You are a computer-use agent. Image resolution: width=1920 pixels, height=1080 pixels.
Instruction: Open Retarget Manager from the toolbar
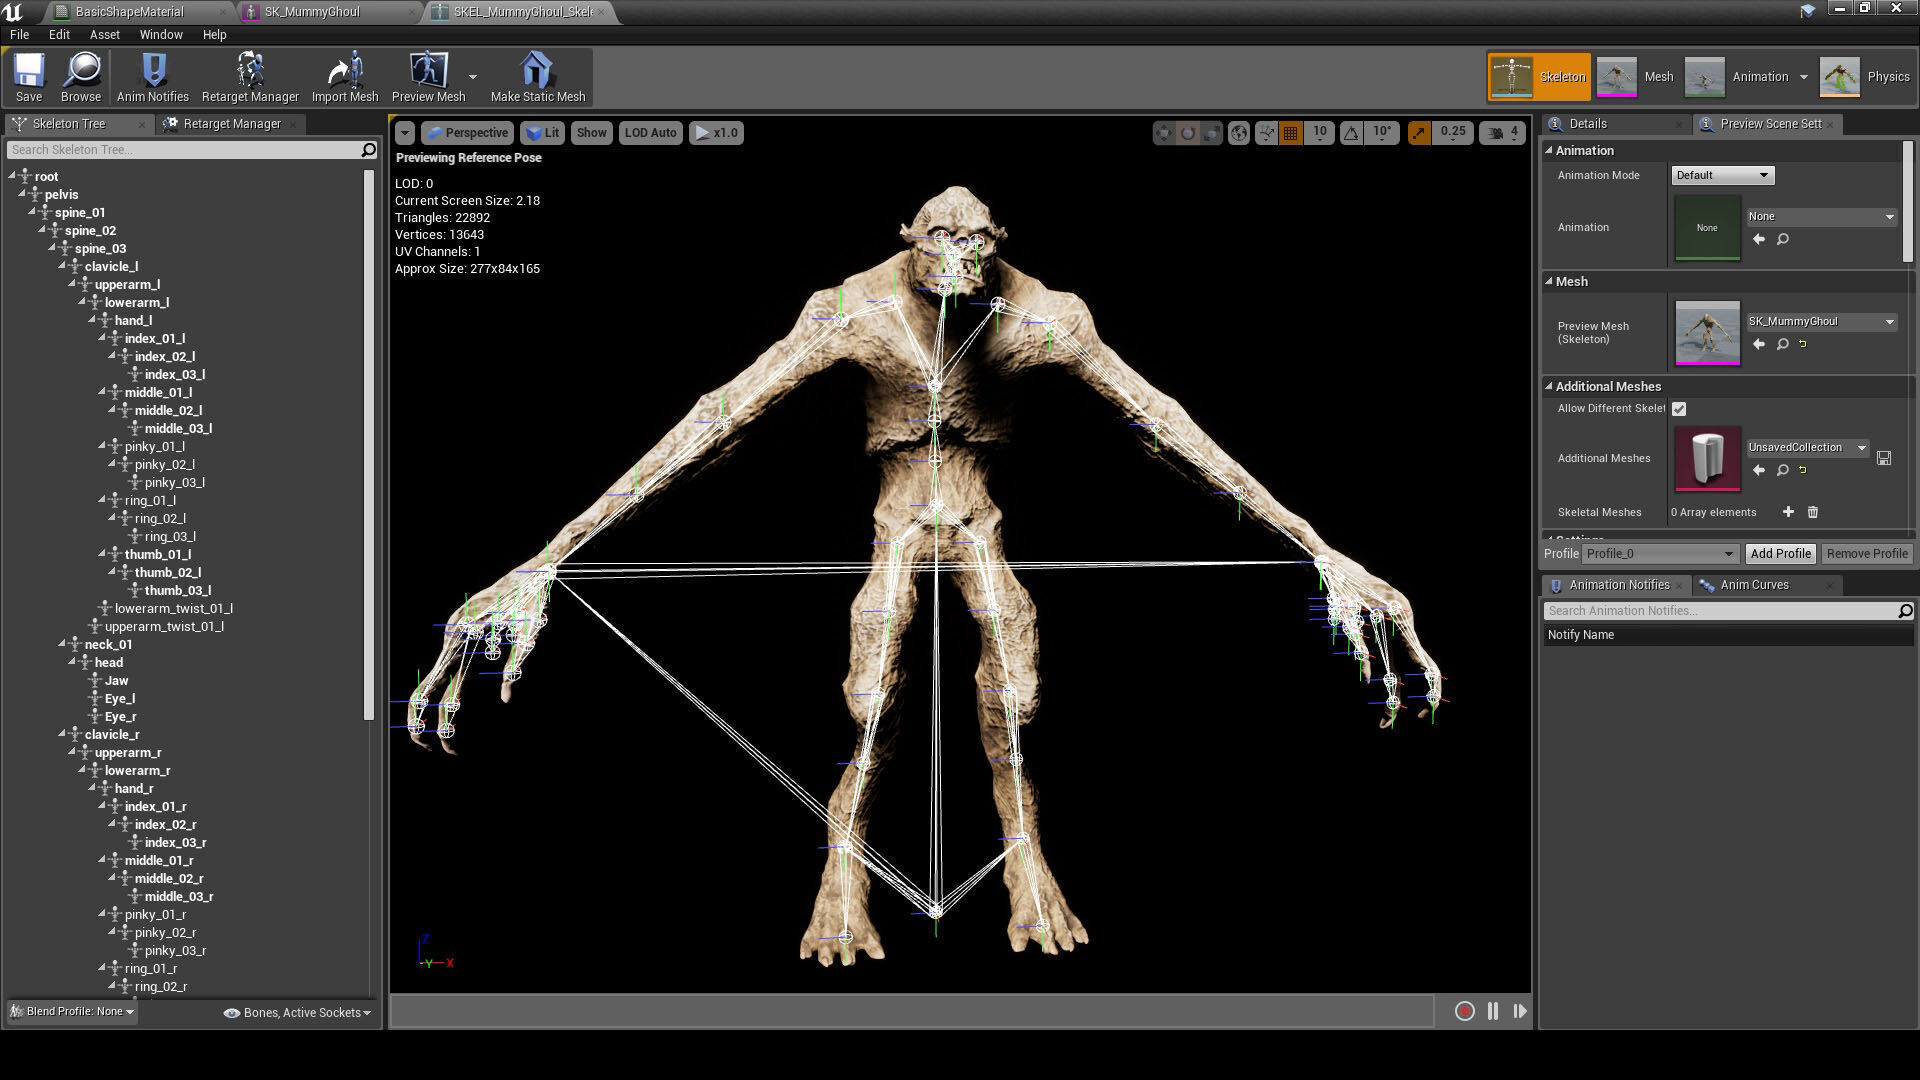point(250,77)
